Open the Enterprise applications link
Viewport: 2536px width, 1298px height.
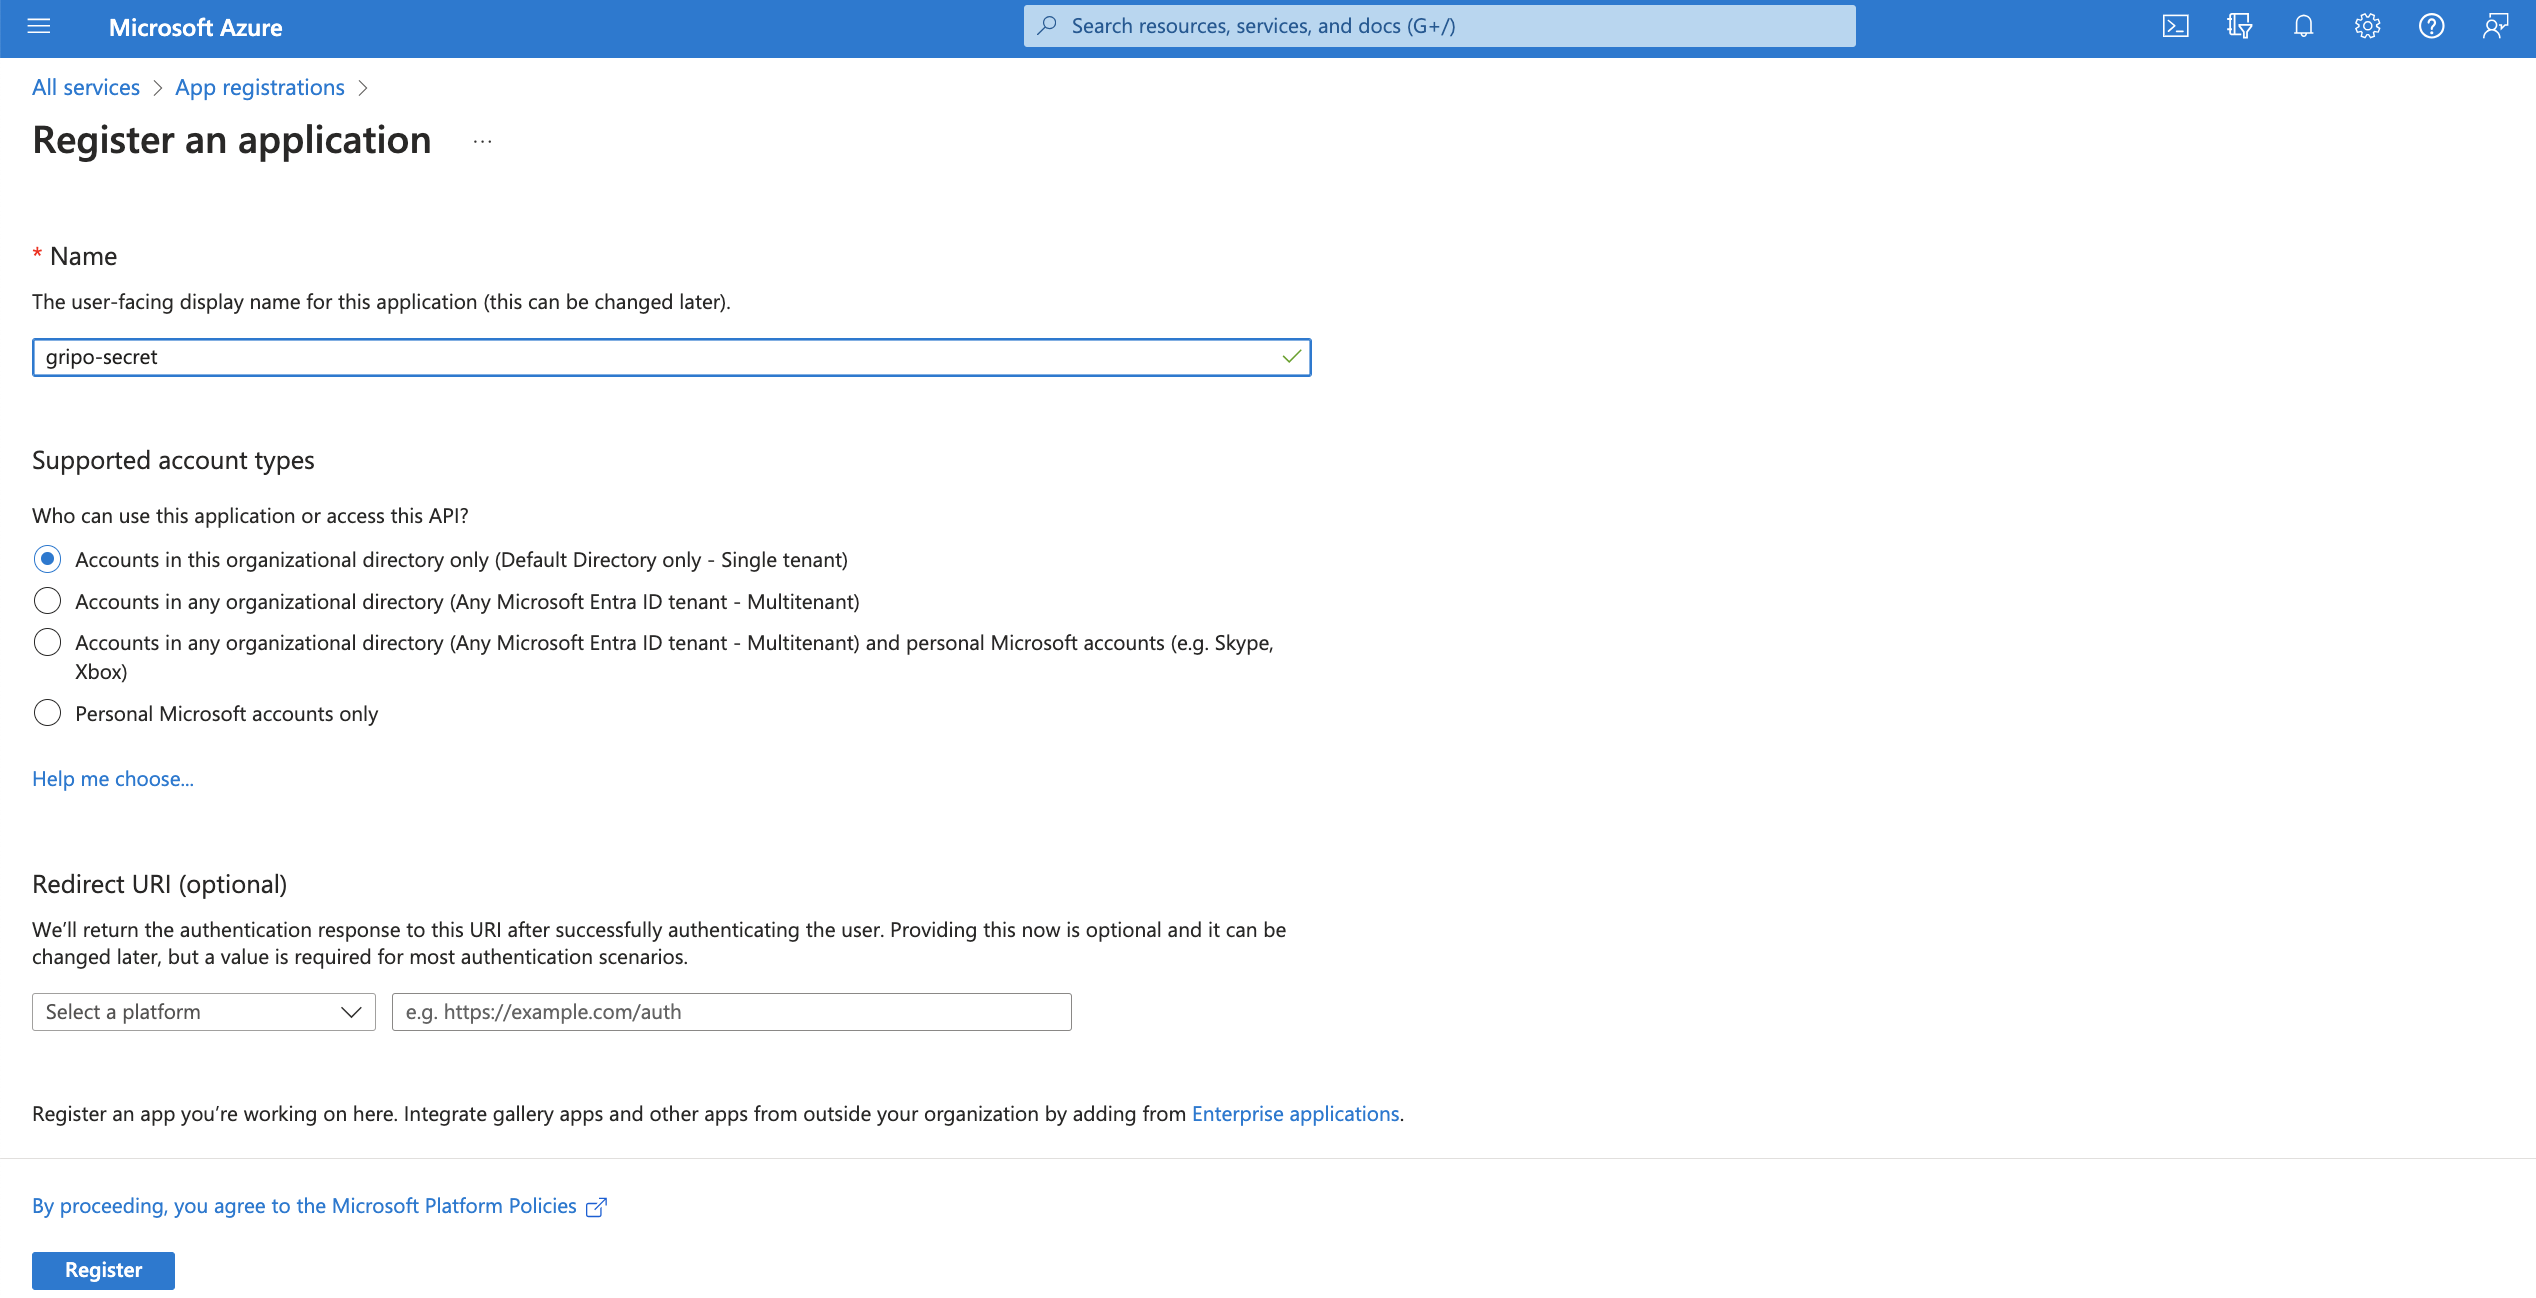(1295, 1114)
